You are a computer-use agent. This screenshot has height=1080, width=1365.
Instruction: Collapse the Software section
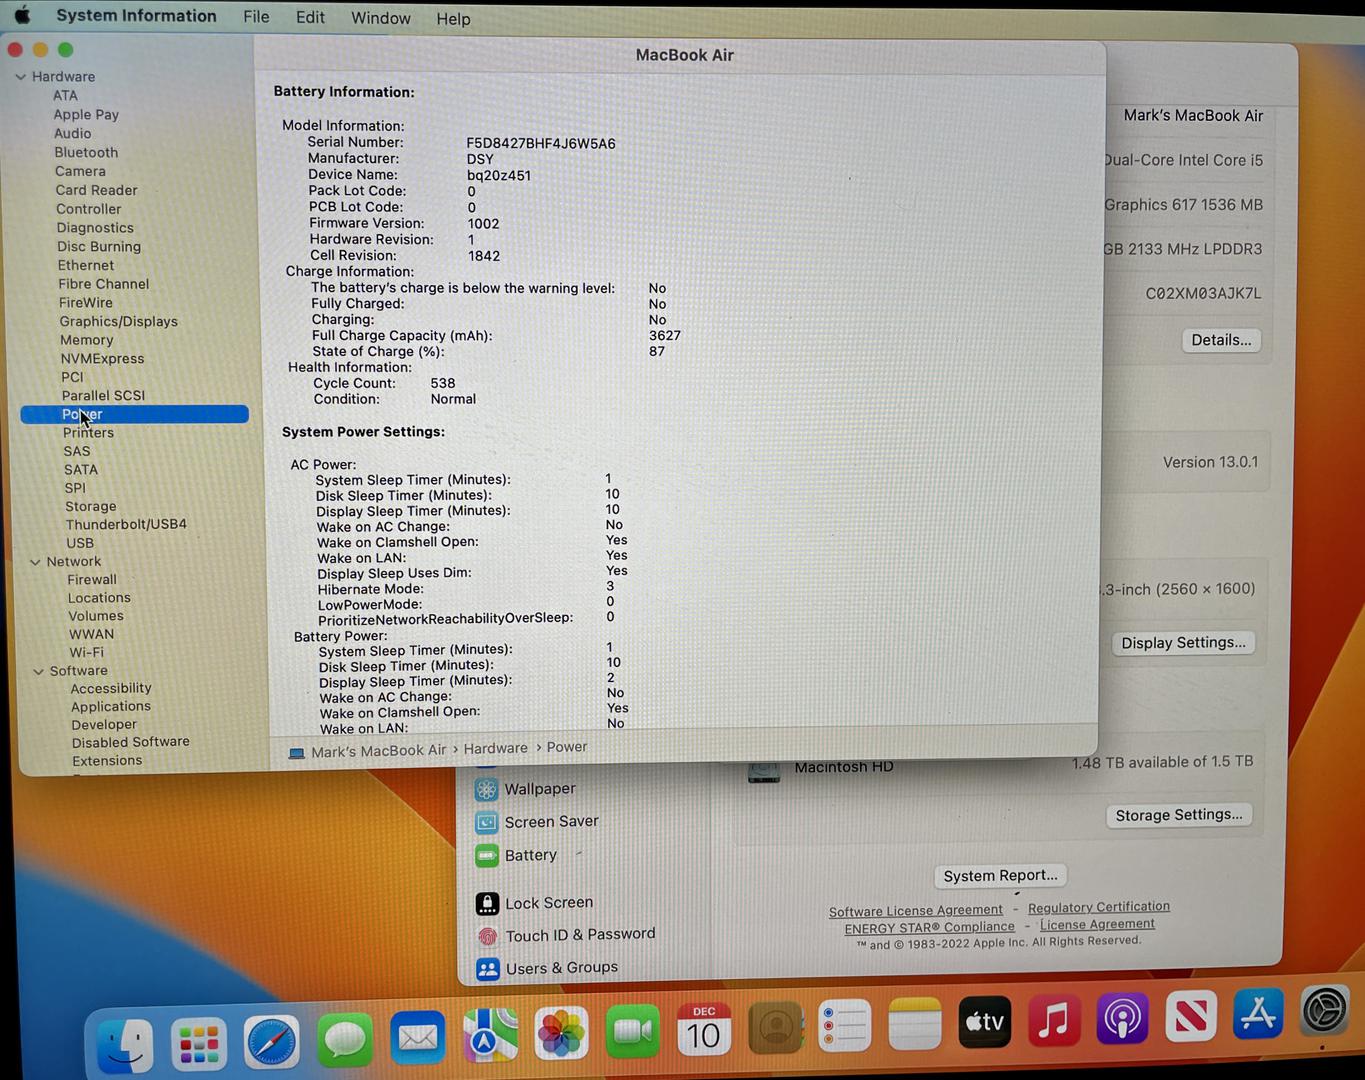click(x=38, y=671)
